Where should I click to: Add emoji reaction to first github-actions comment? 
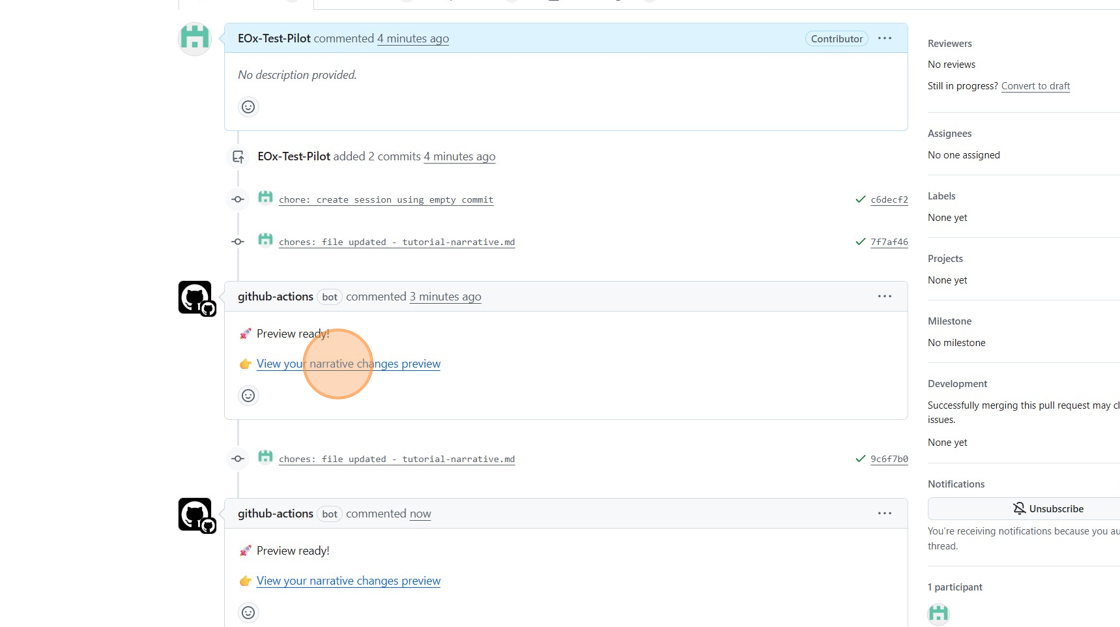pos(248,396)
